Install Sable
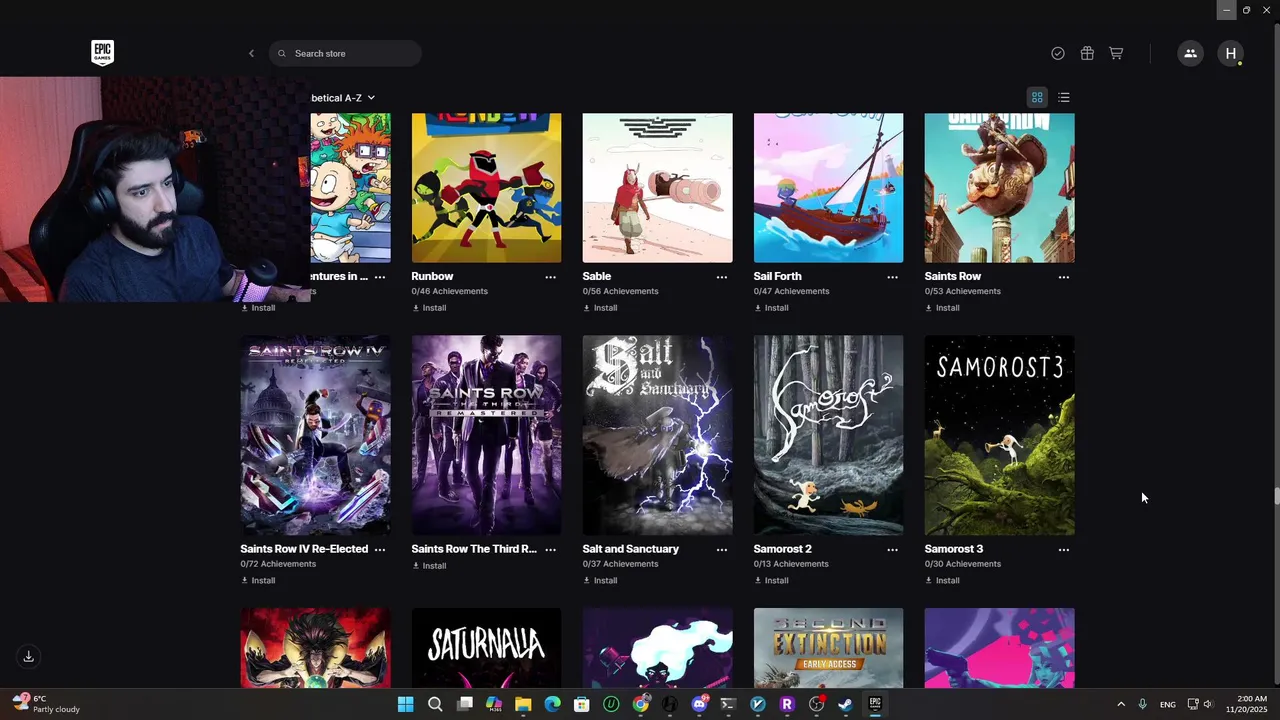The height and width of the screenshot is (720, 1280). pyautogui.click(x=600, y=308)
